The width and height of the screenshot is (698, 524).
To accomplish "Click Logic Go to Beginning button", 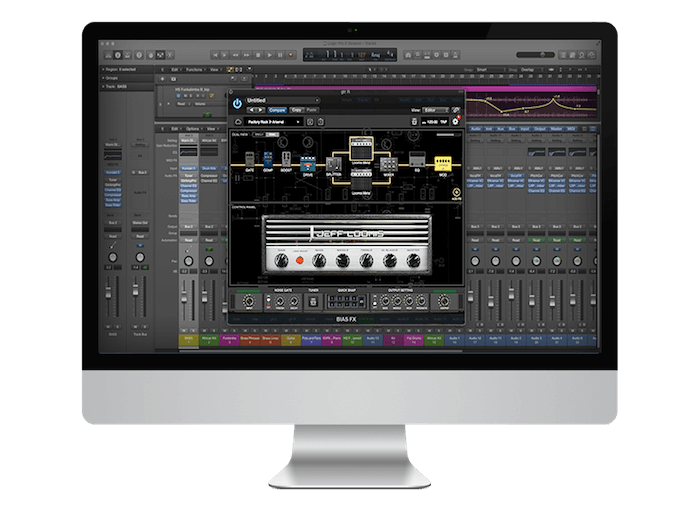I will [215, 55].
